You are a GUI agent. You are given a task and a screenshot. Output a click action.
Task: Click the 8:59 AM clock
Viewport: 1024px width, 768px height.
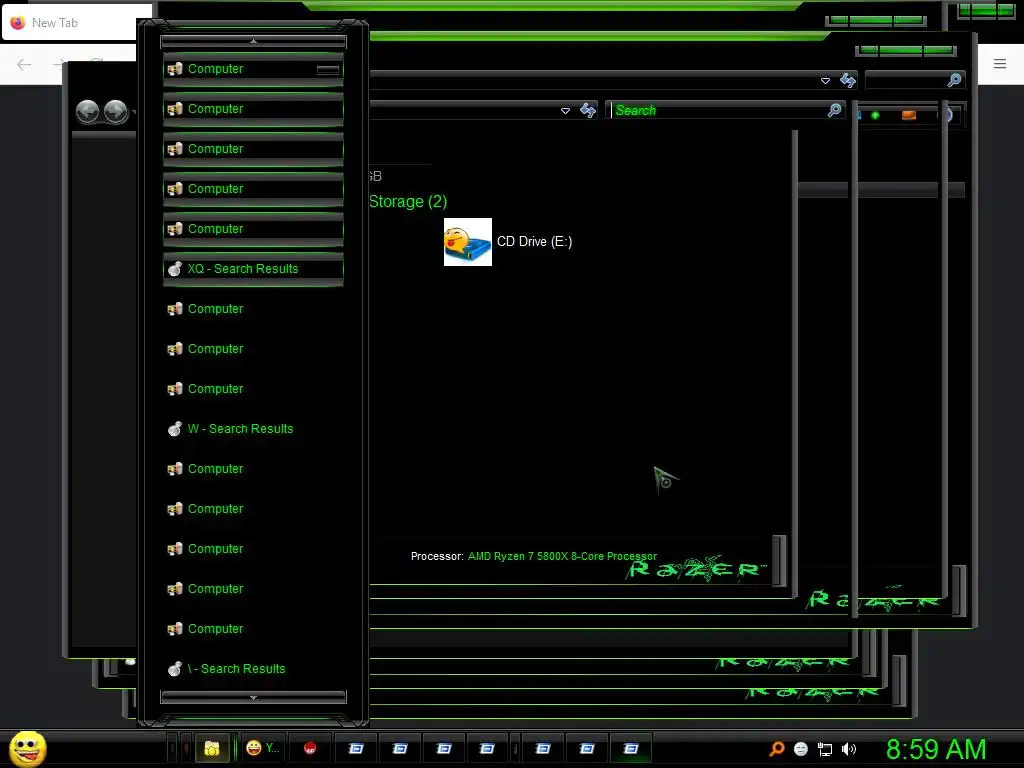pyautogui.click(x=936, y=749)
